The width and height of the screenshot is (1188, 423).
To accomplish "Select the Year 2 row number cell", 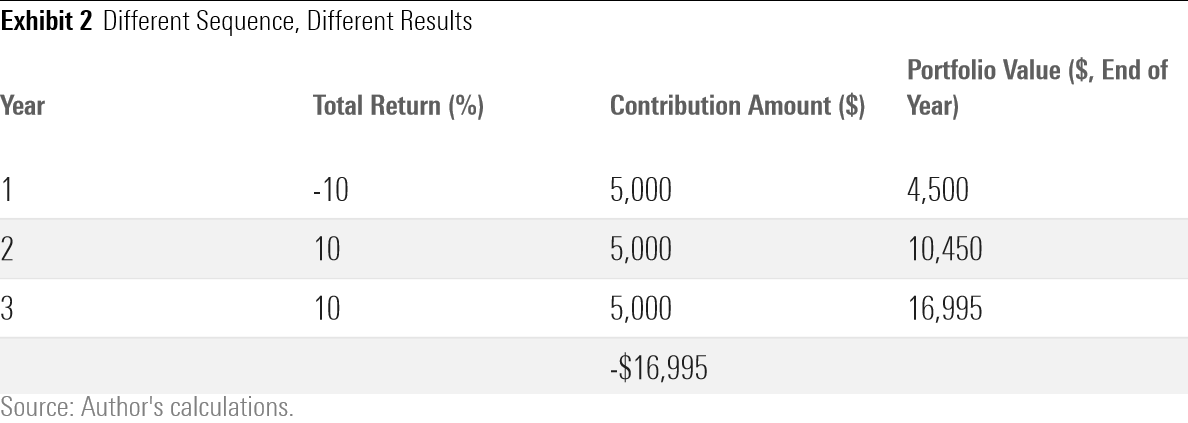I will (8, 250).
